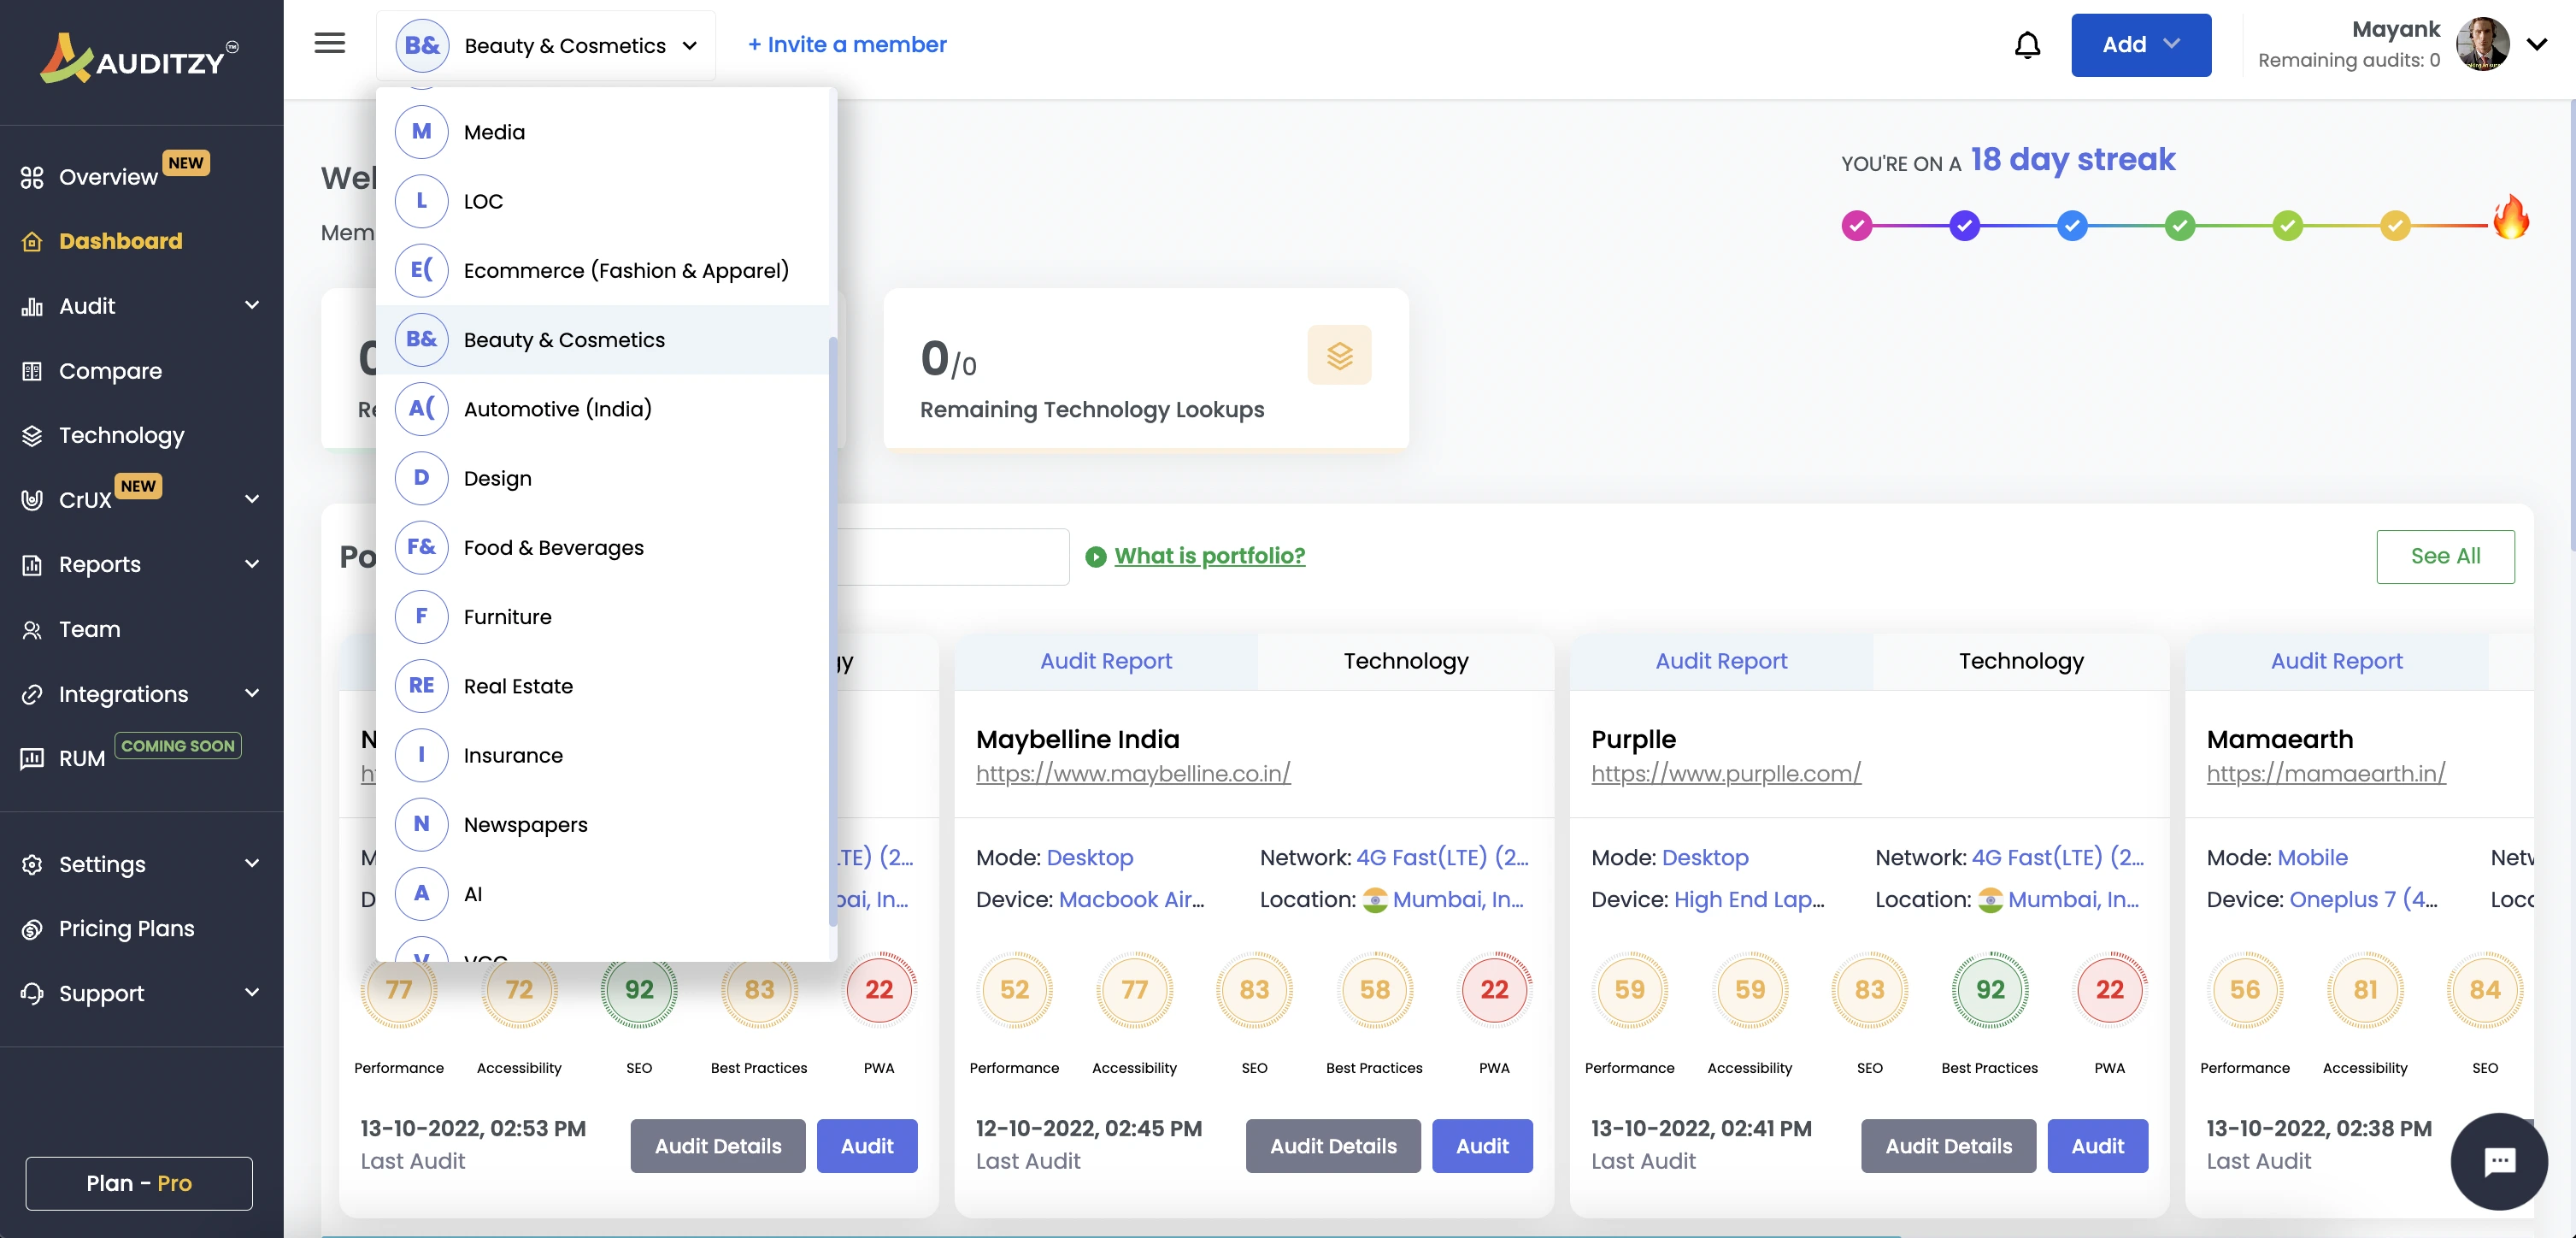Open Maybelline India Technology tab
Viewport: 2576px width, 1238px height.
coord(1405,661)
